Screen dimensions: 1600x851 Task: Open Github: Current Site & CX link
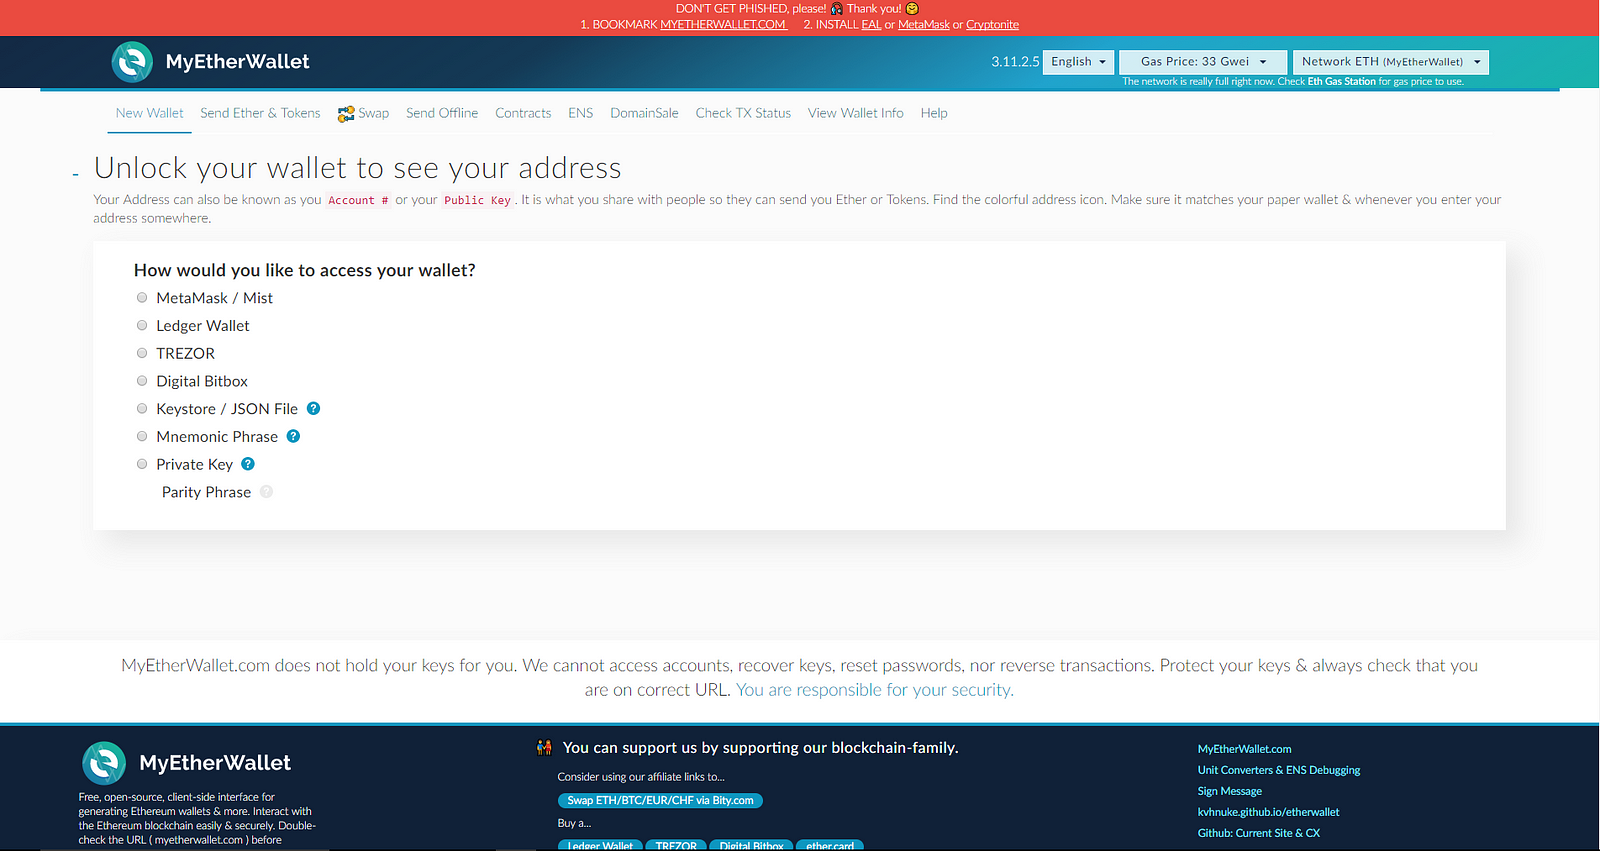tap(1259, 833)
